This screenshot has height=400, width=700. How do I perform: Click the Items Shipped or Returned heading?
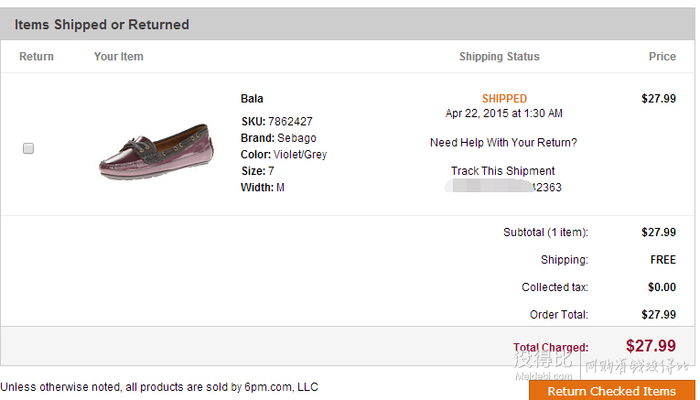point(102,25)
